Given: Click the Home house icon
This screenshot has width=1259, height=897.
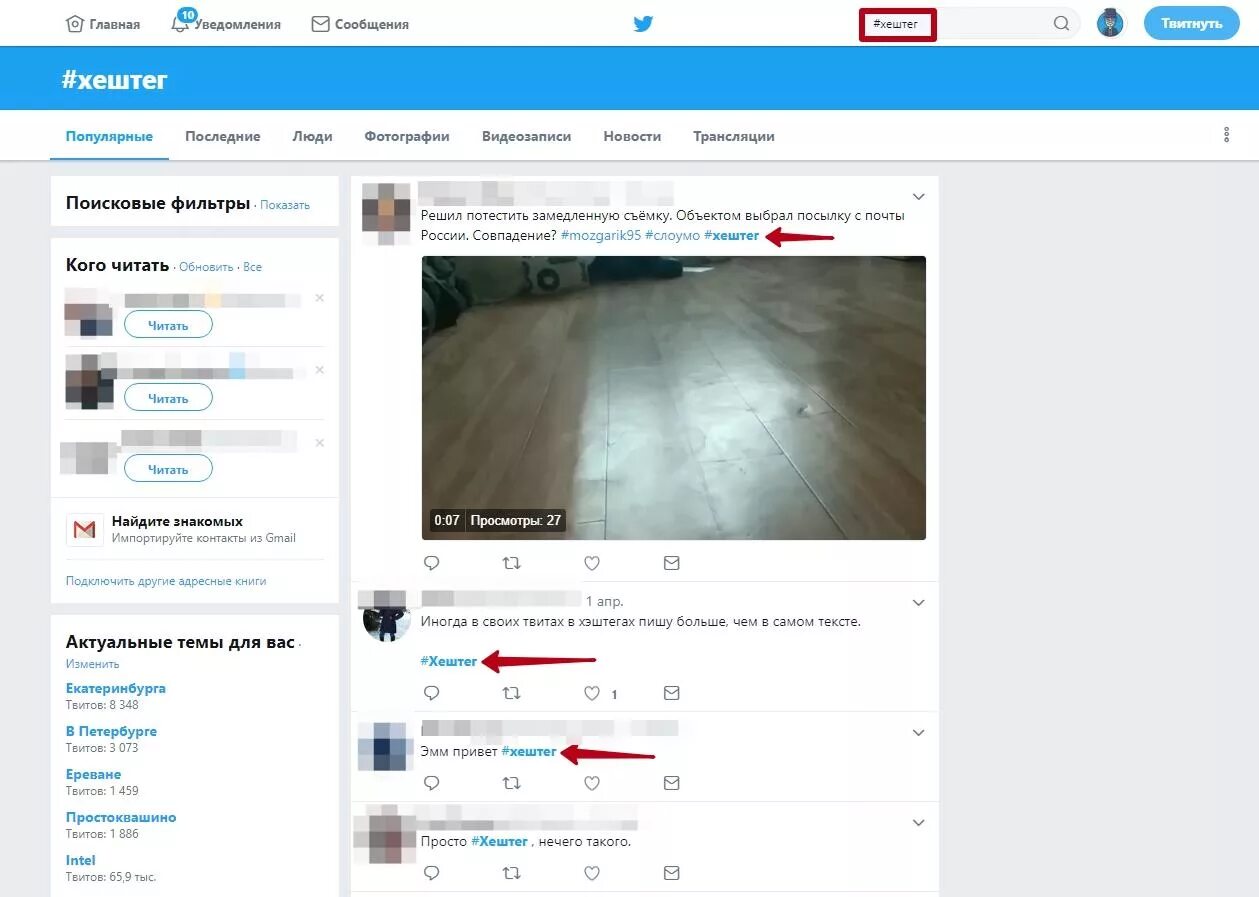Looking at the screenshot, I should pyautogui.click(x=74, y=24).
